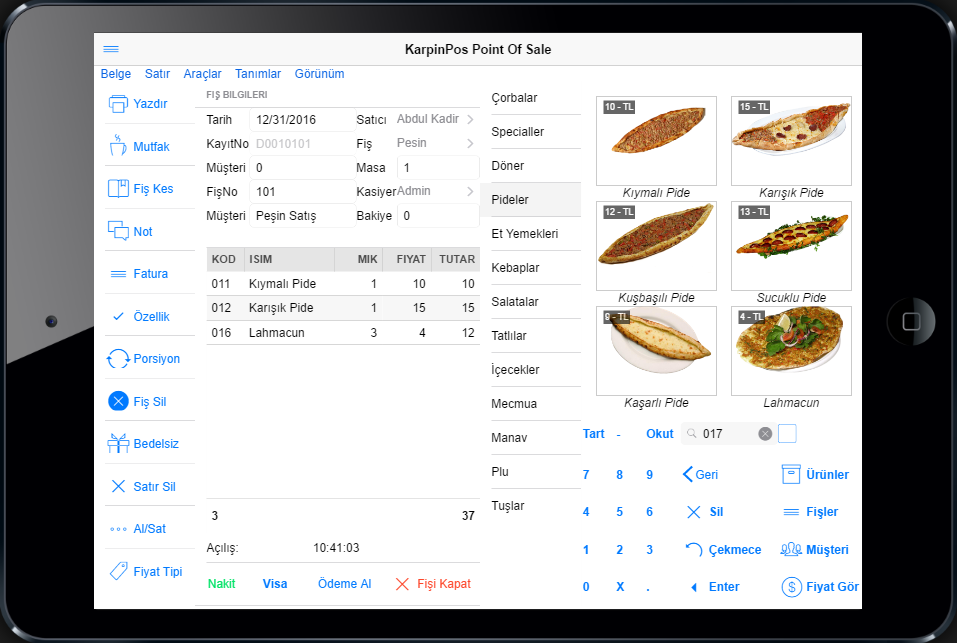Image resolution: width=957 pixels, height=643 pixels.
Task: Click the Al/Sat dots icon
Action: pos(118,529)
